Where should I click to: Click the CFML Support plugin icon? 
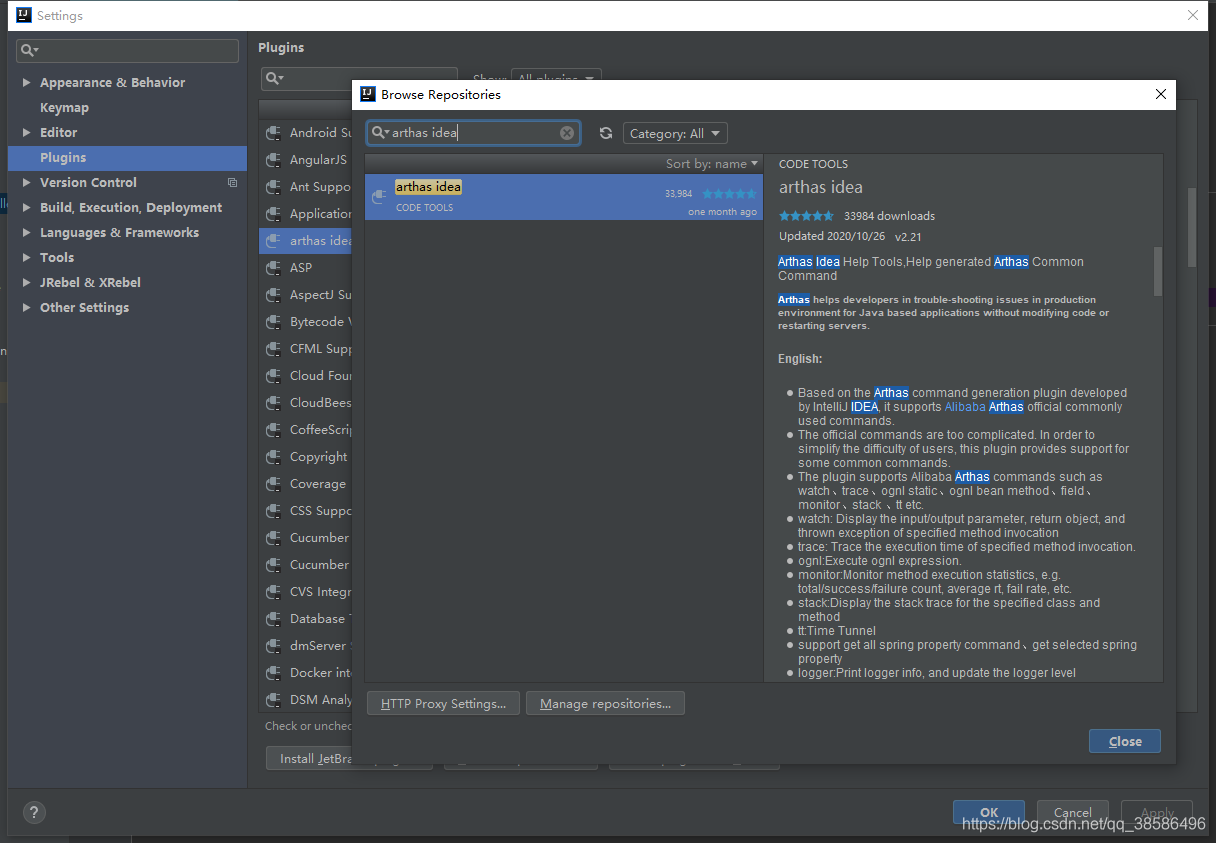click(x=272, y=349)
